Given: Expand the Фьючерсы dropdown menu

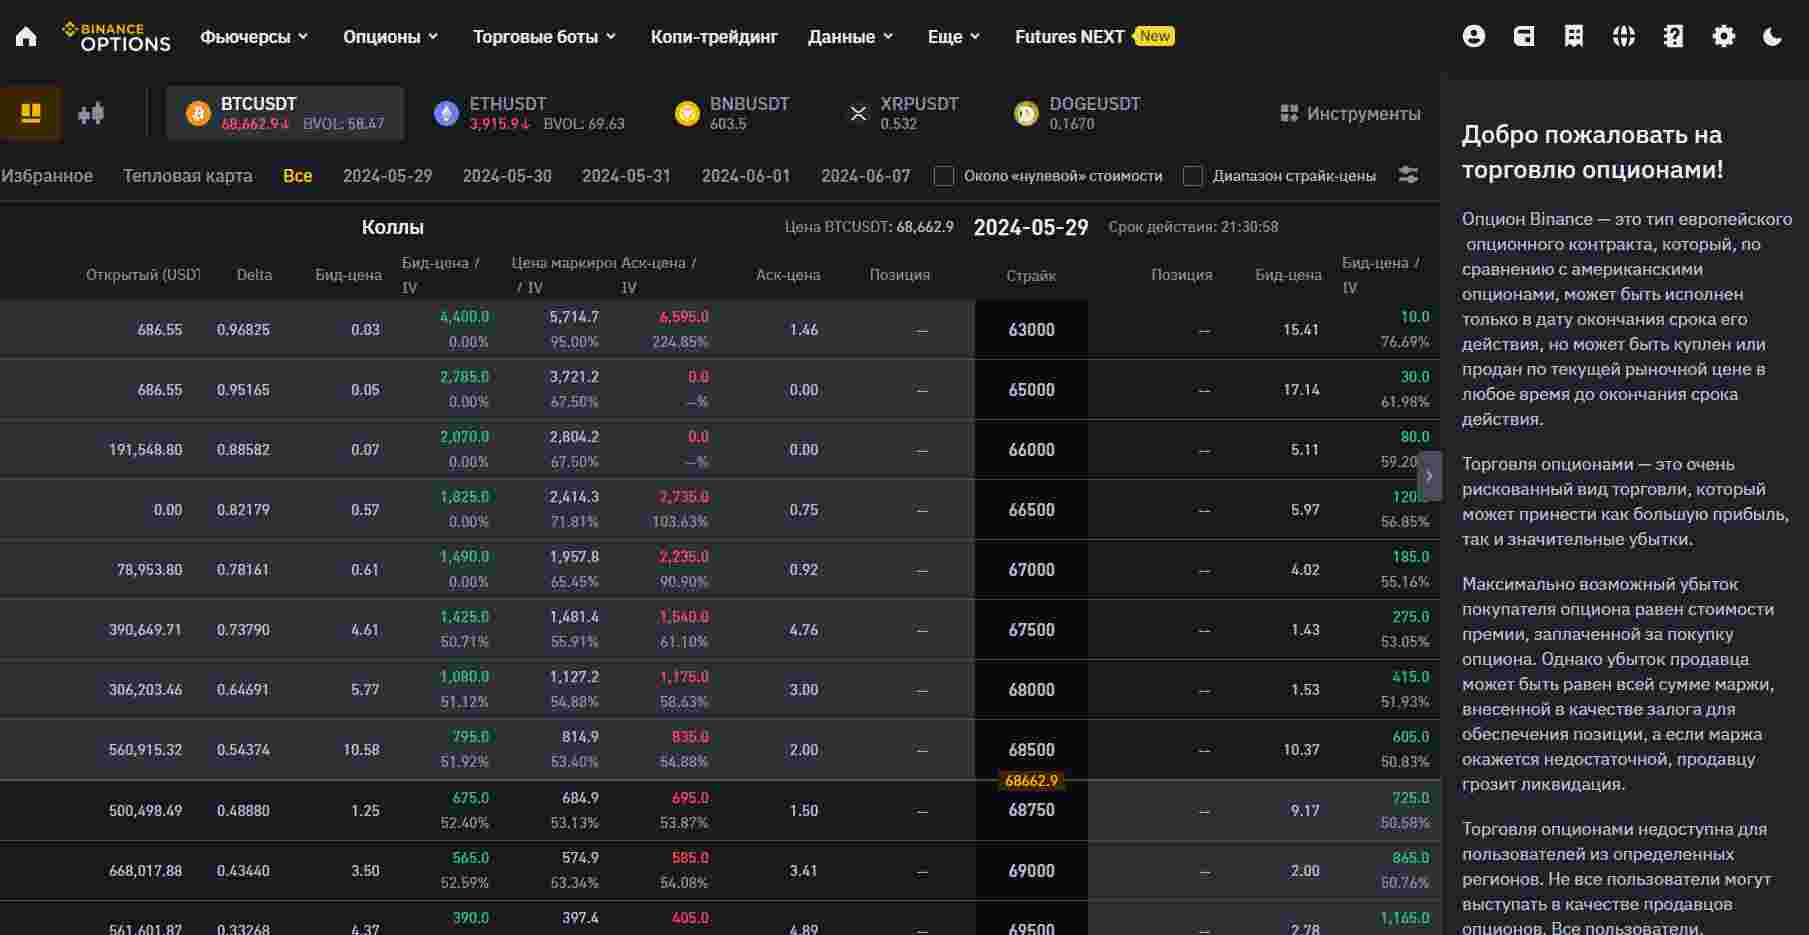Looking at the screenshot, I should 254,37.
